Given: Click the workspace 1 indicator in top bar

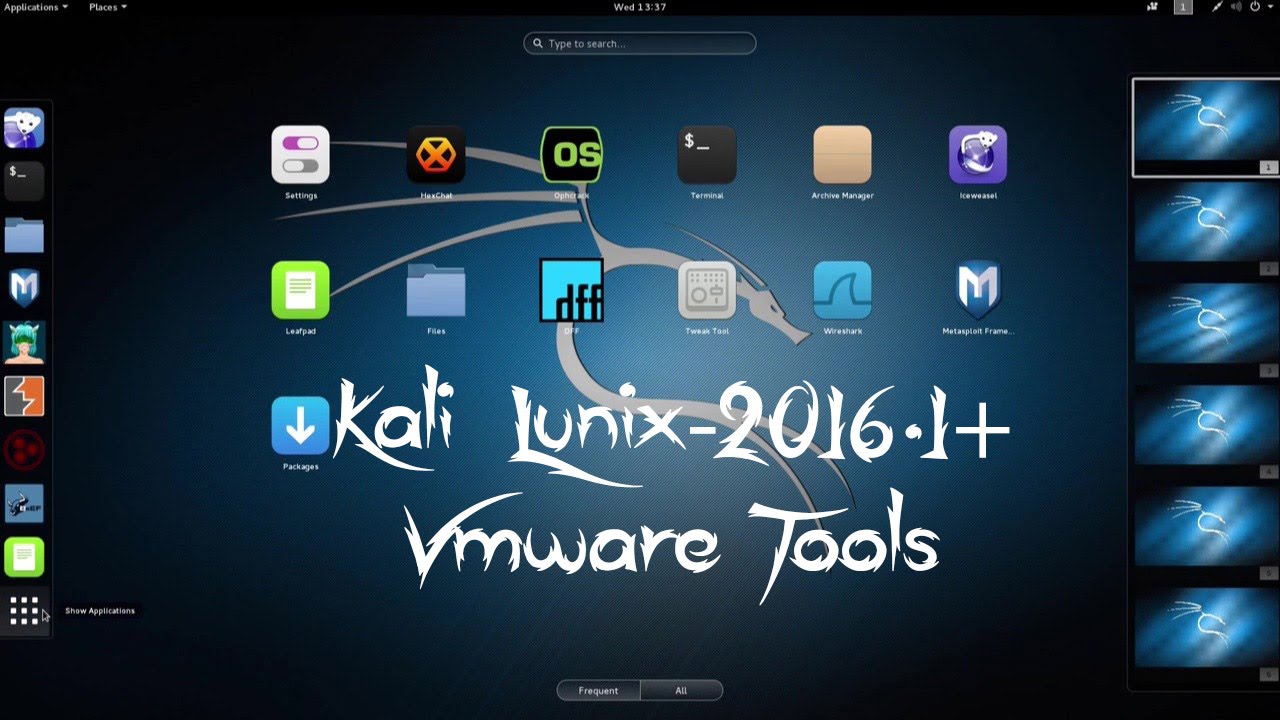Looking at the screenshot, I should click(x=1183, y=7).
